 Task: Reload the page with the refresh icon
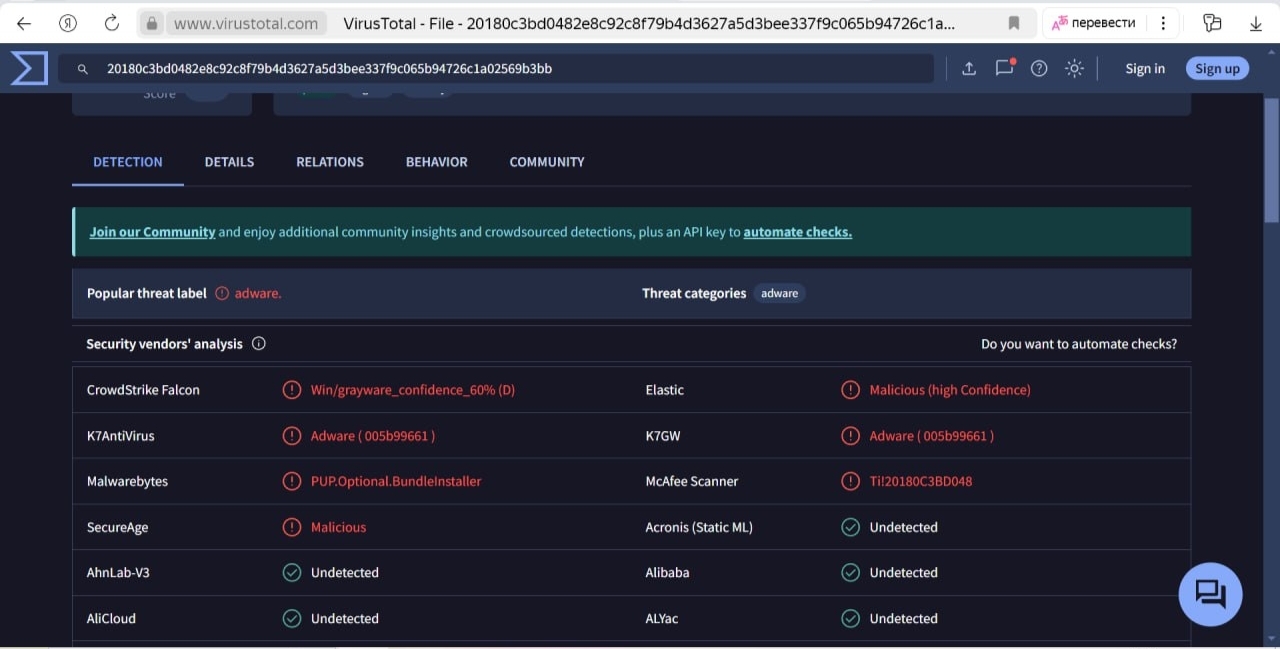point(112,23)
